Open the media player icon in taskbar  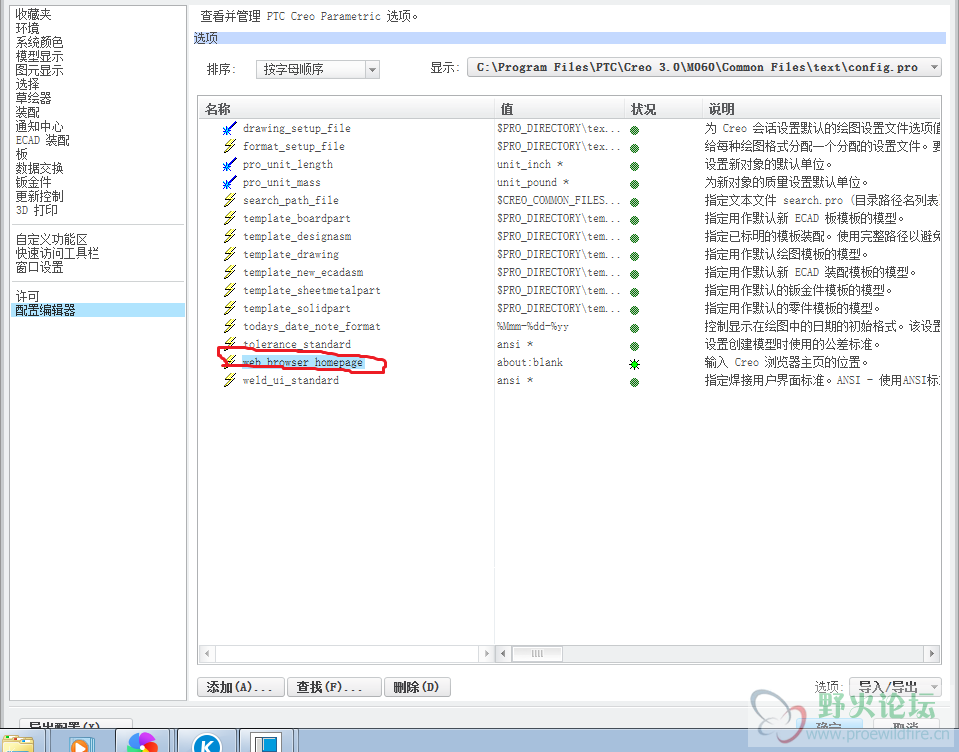tap(80, 742)
